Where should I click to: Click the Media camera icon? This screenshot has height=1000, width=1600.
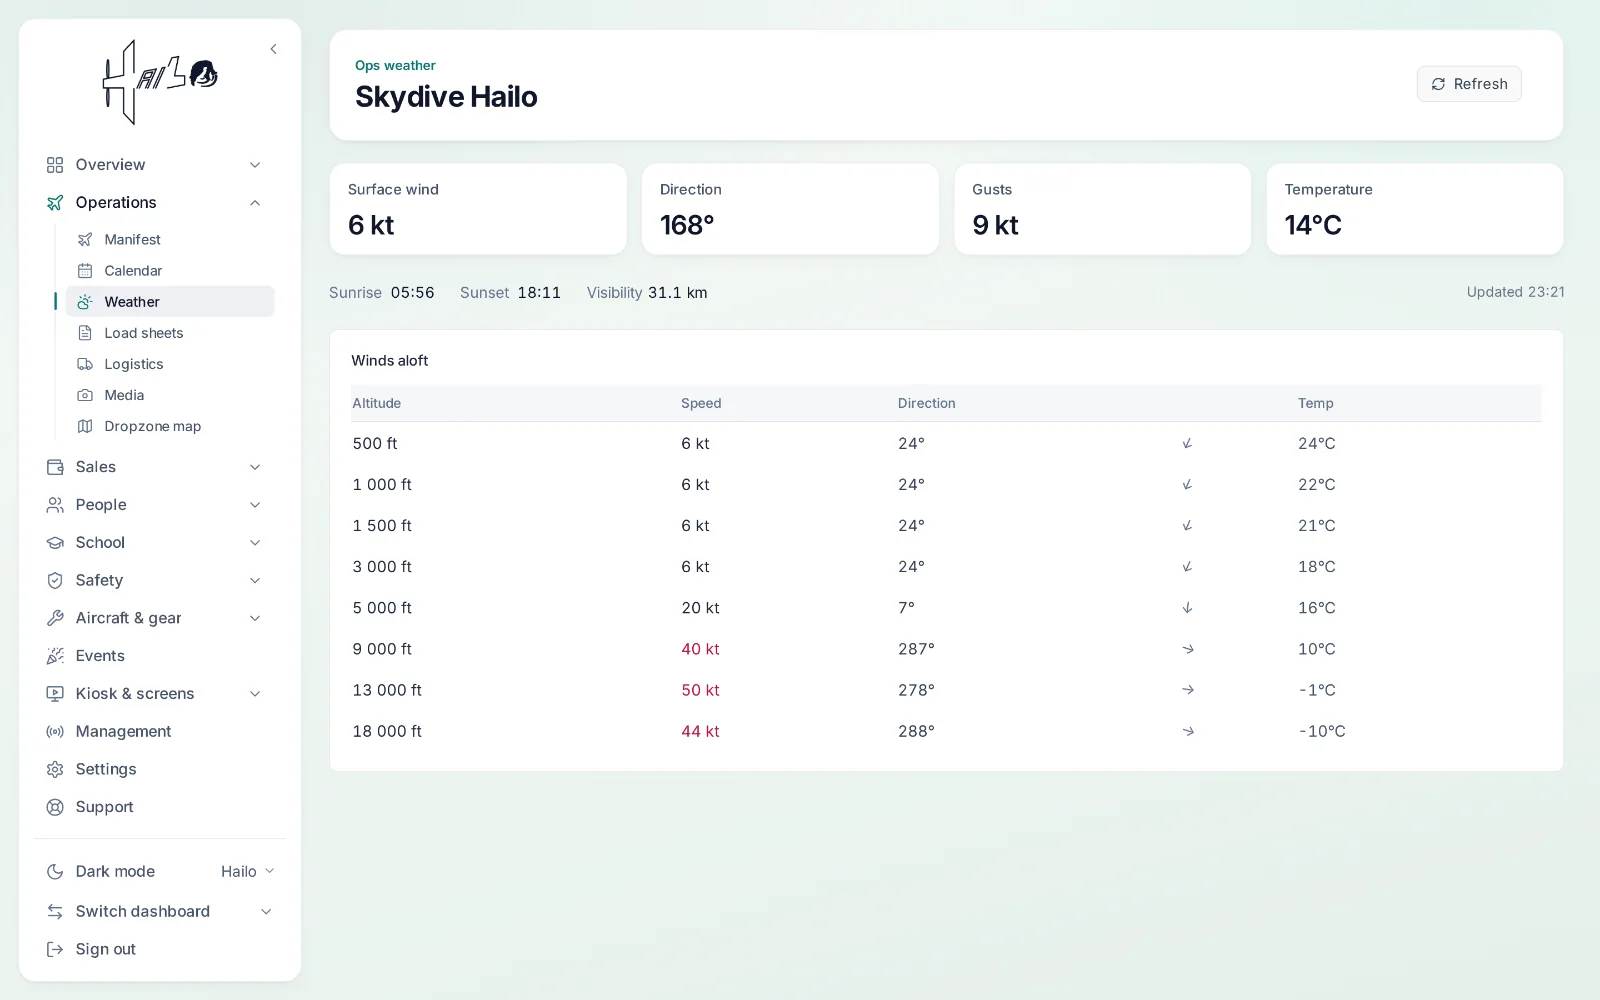coord(85,395)
